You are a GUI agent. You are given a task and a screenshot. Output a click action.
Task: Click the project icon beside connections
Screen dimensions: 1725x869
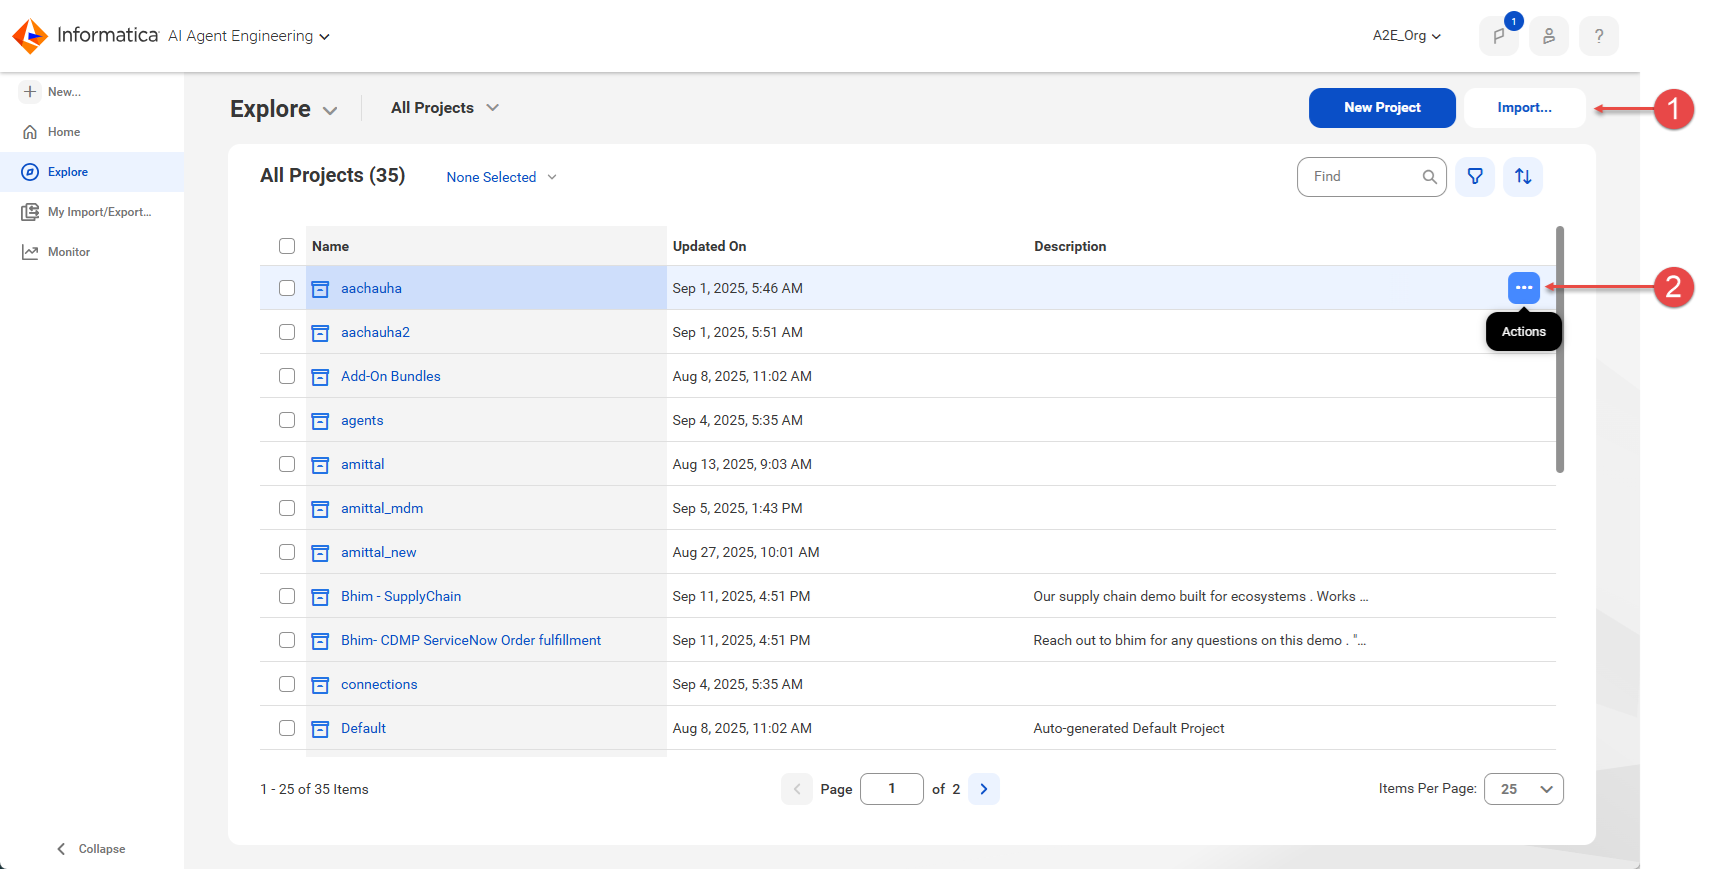320,685
